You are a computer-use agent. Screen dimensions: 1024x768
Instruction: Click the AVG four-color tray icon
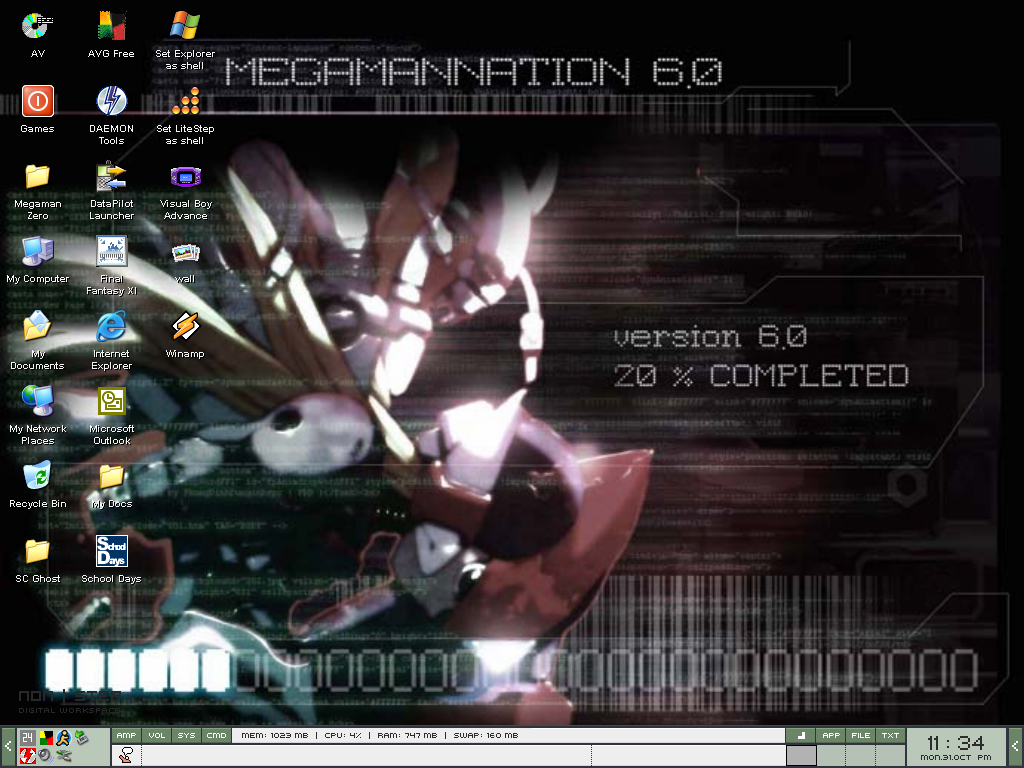[x=46, y=738]
